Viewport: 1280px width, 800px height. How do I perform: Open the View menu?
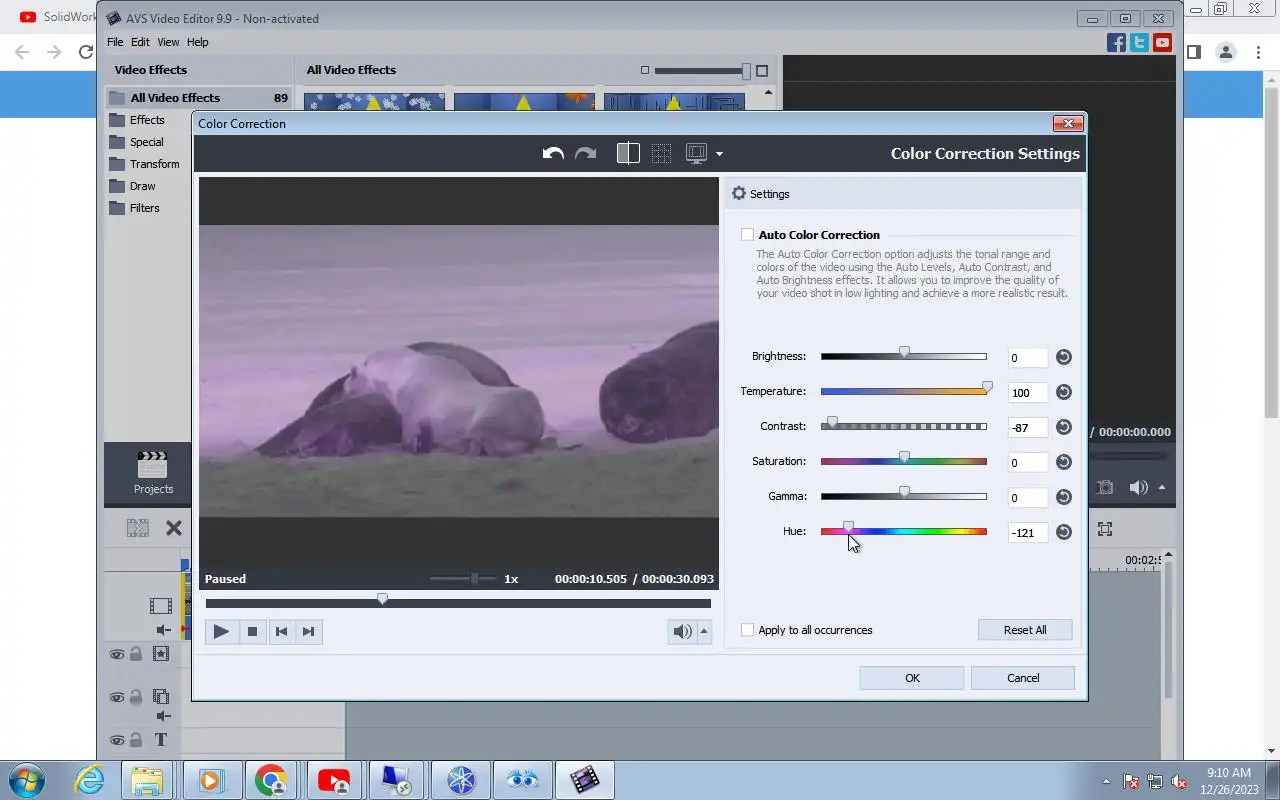coord(168,42)
